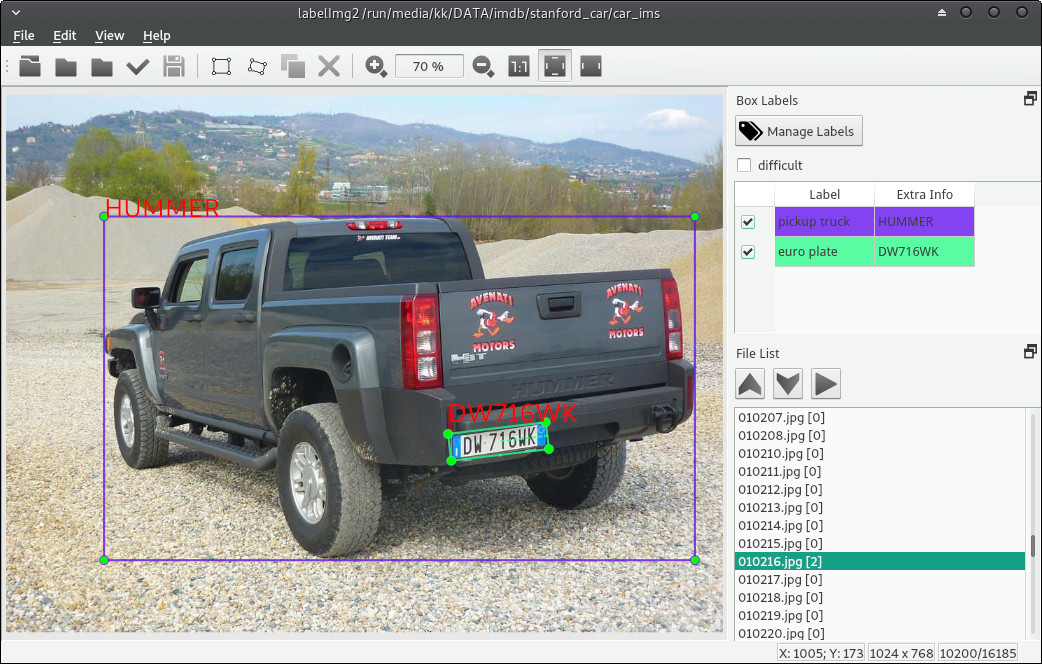The height and width of the screenshot is (664, 1042).
Task: Click the 10200/16185 status bar counter
Action: (978, 653)
